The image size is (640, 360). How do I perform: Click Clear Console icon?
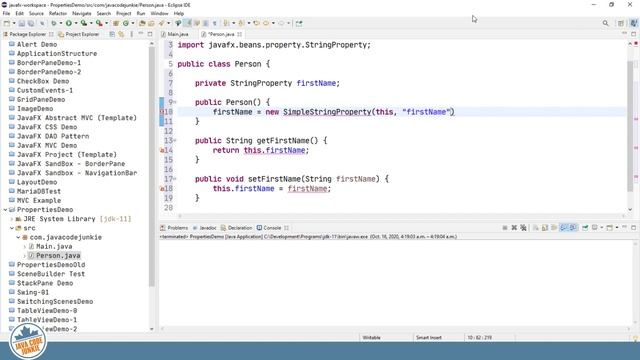[536, 228]
